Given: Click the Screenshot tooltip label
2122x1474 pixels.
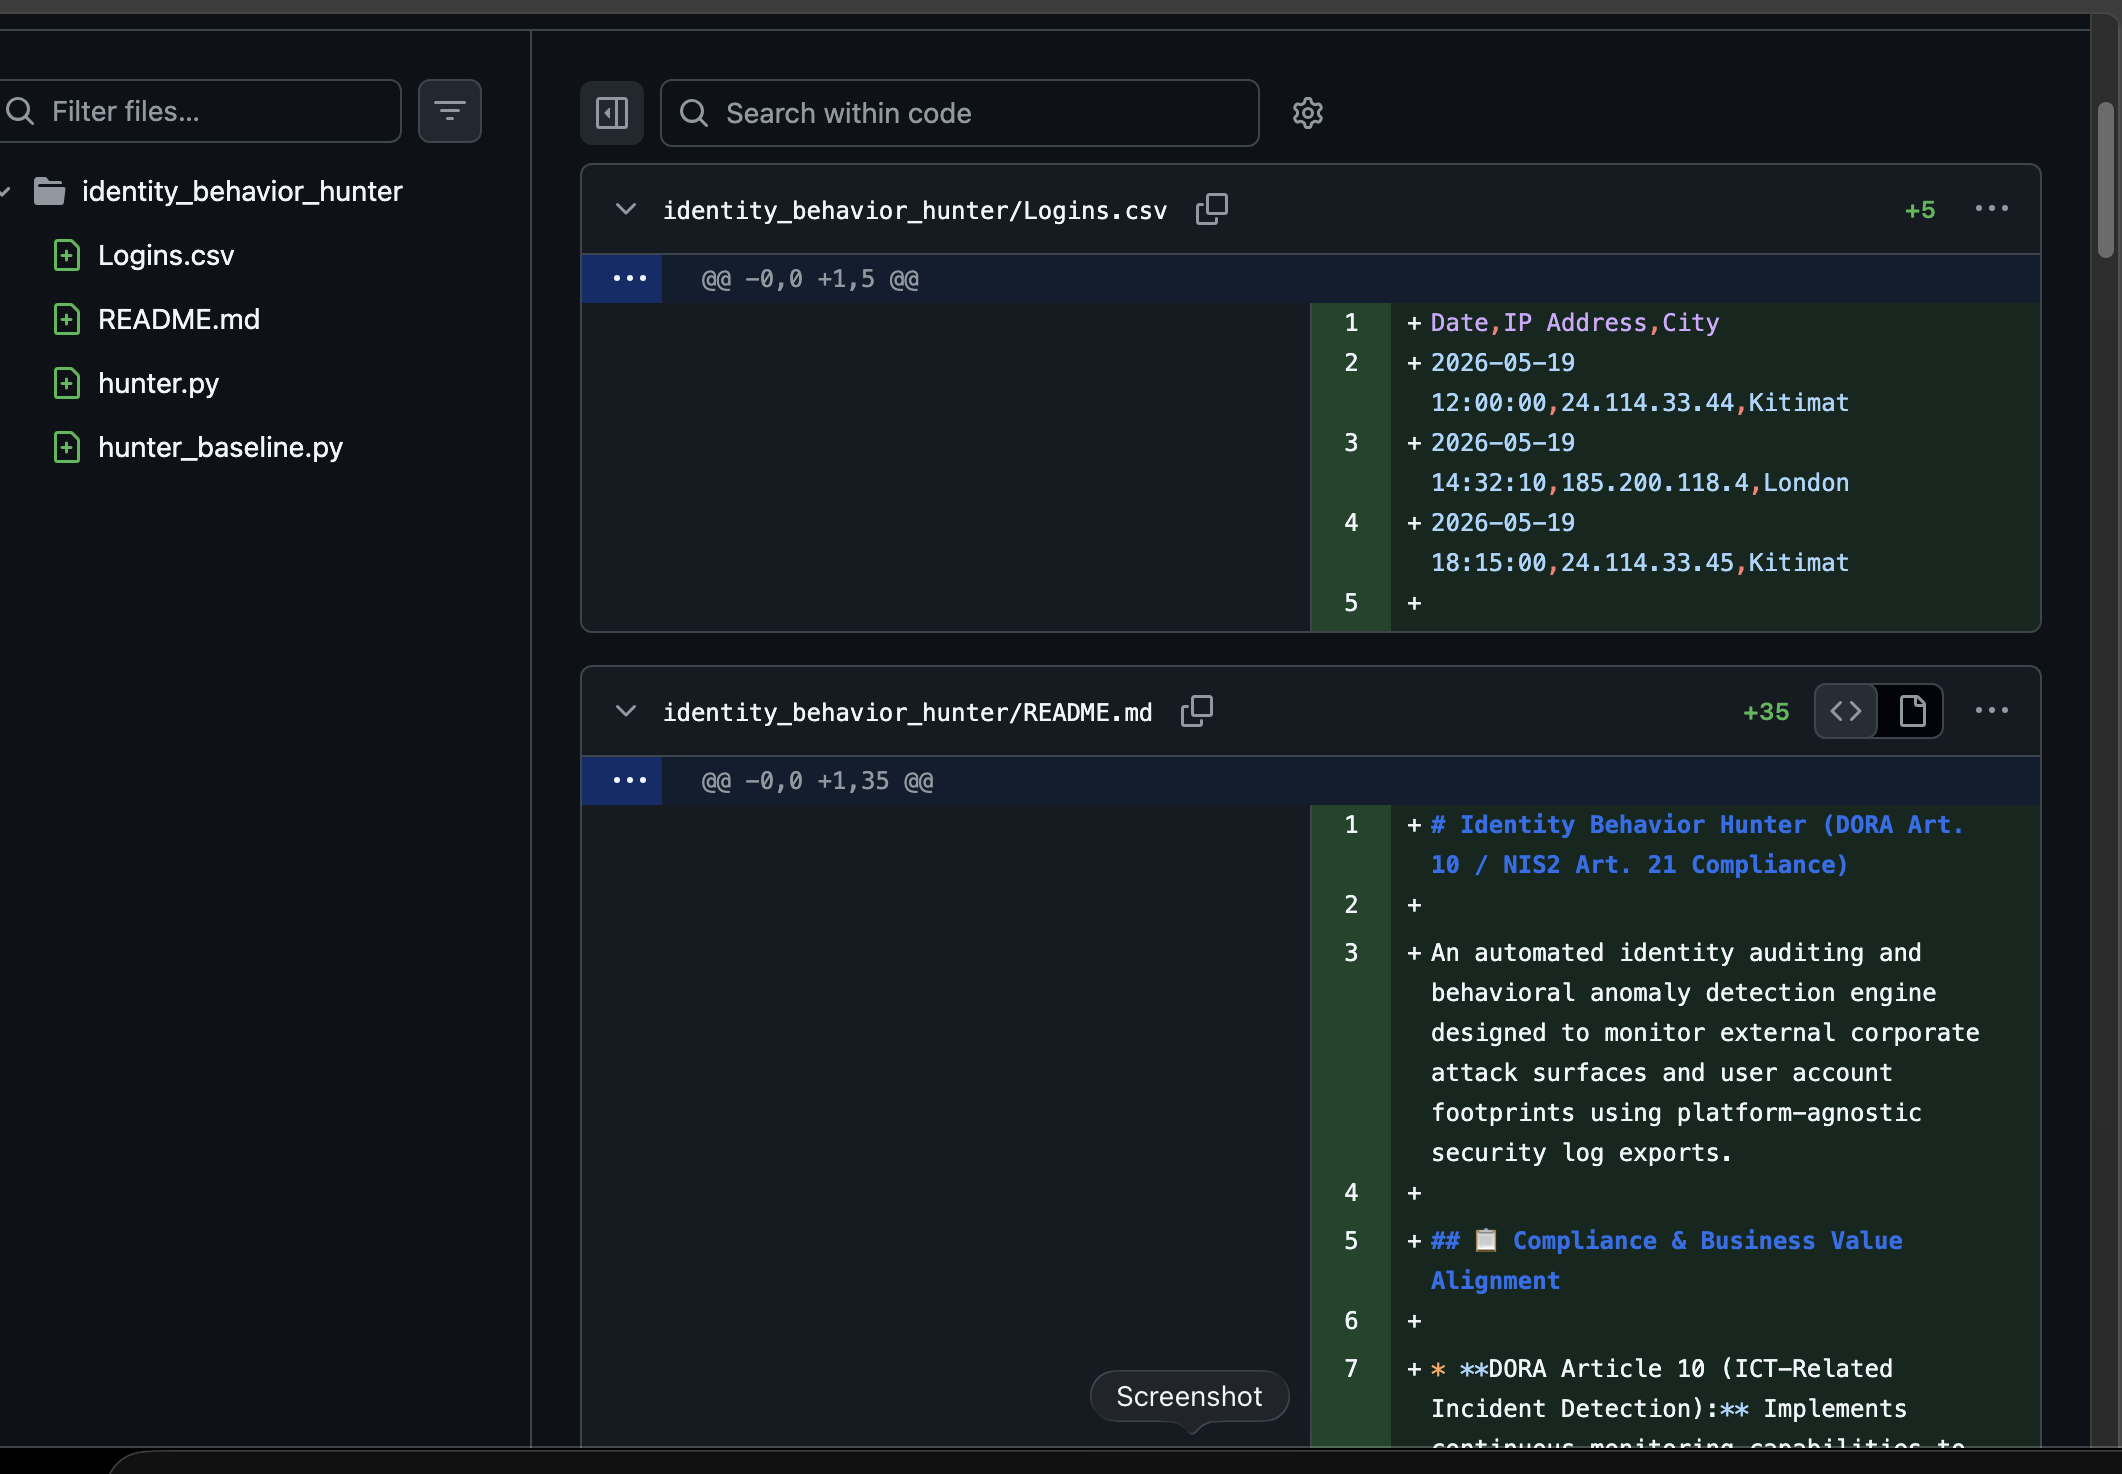Looking at the screenshot, I should point(1189,1396).
